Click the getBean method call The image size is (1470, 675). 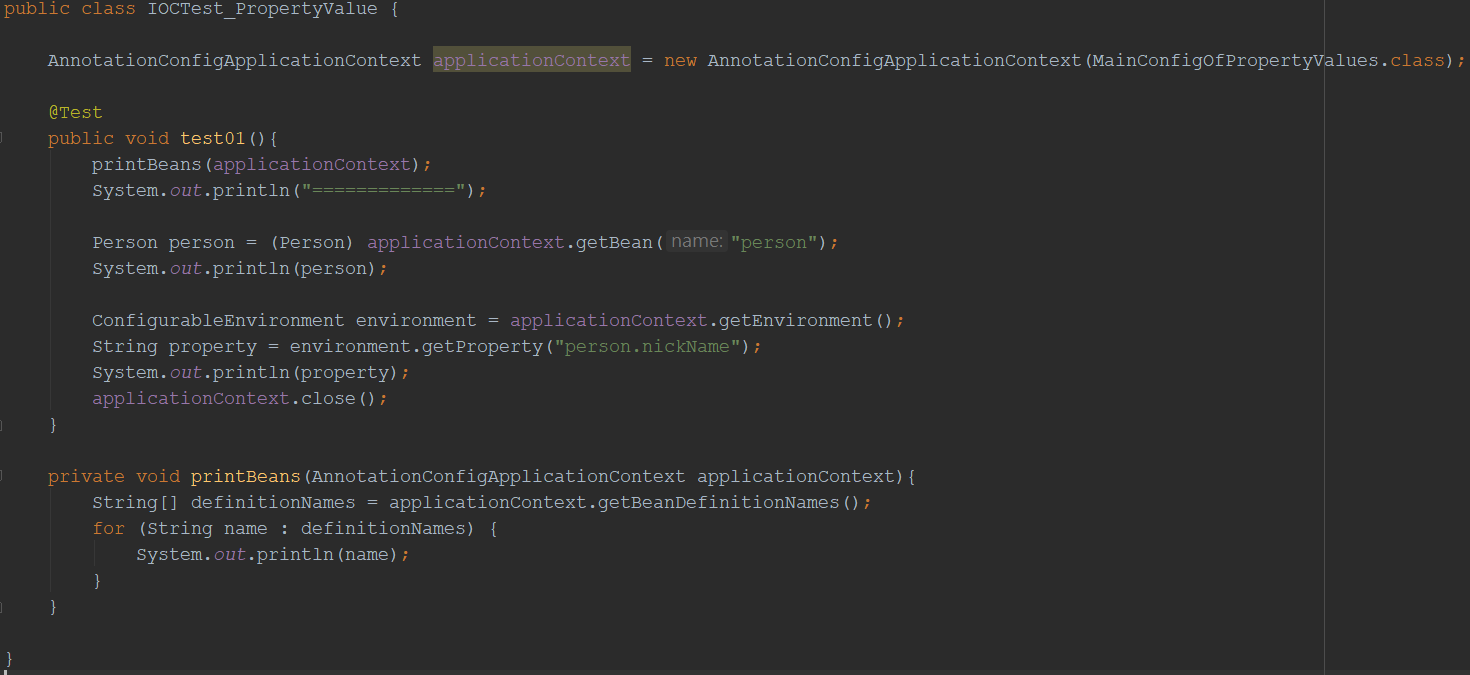tap(615, 242)
